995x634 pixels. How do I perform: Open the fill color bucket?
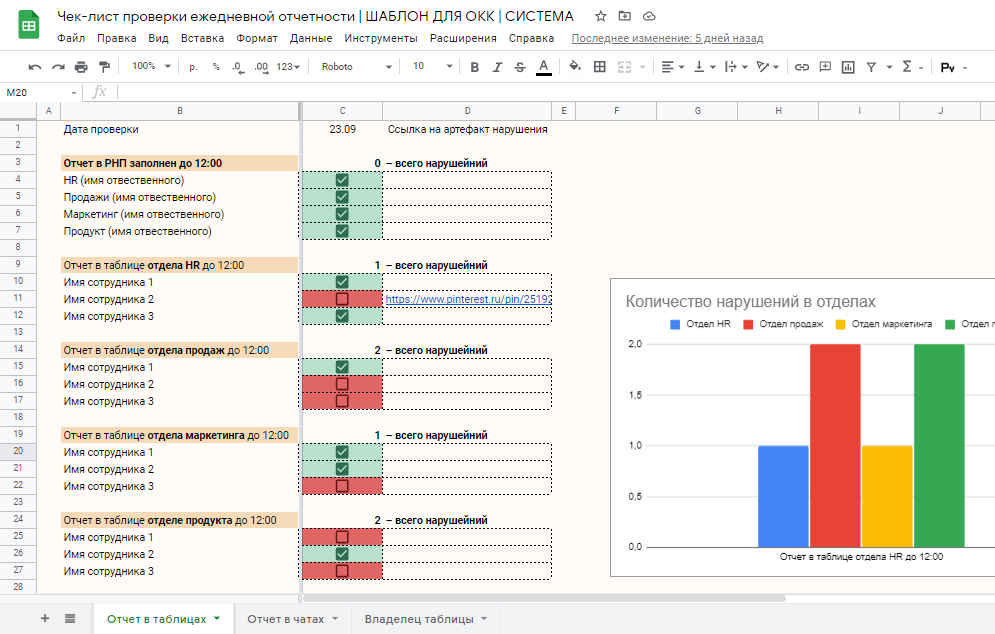pos(575,66)
